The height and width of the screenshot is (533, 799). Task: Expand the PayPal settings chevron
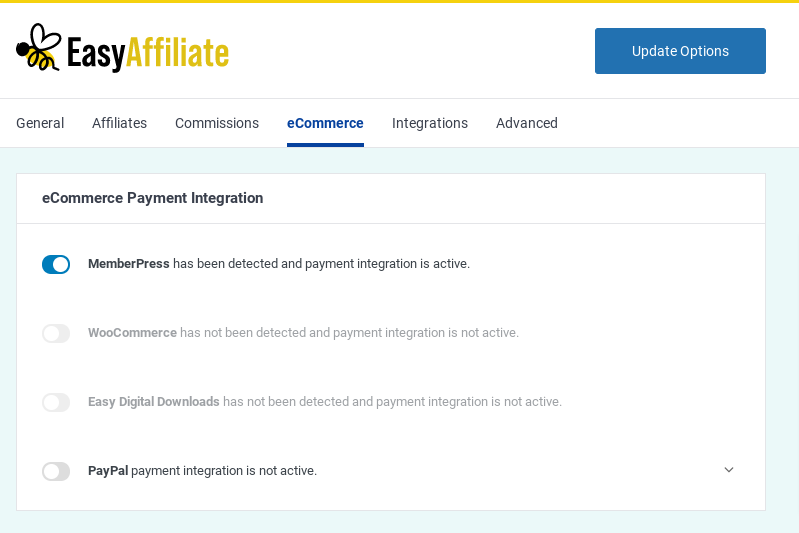[x=729, y=470]
